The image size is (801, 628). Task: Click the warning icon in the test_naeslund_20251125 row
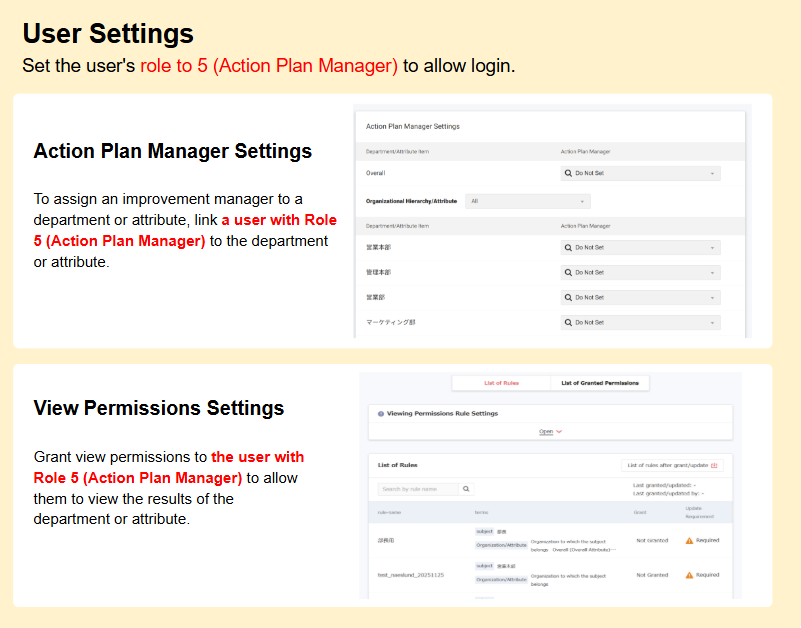(689, 575)
